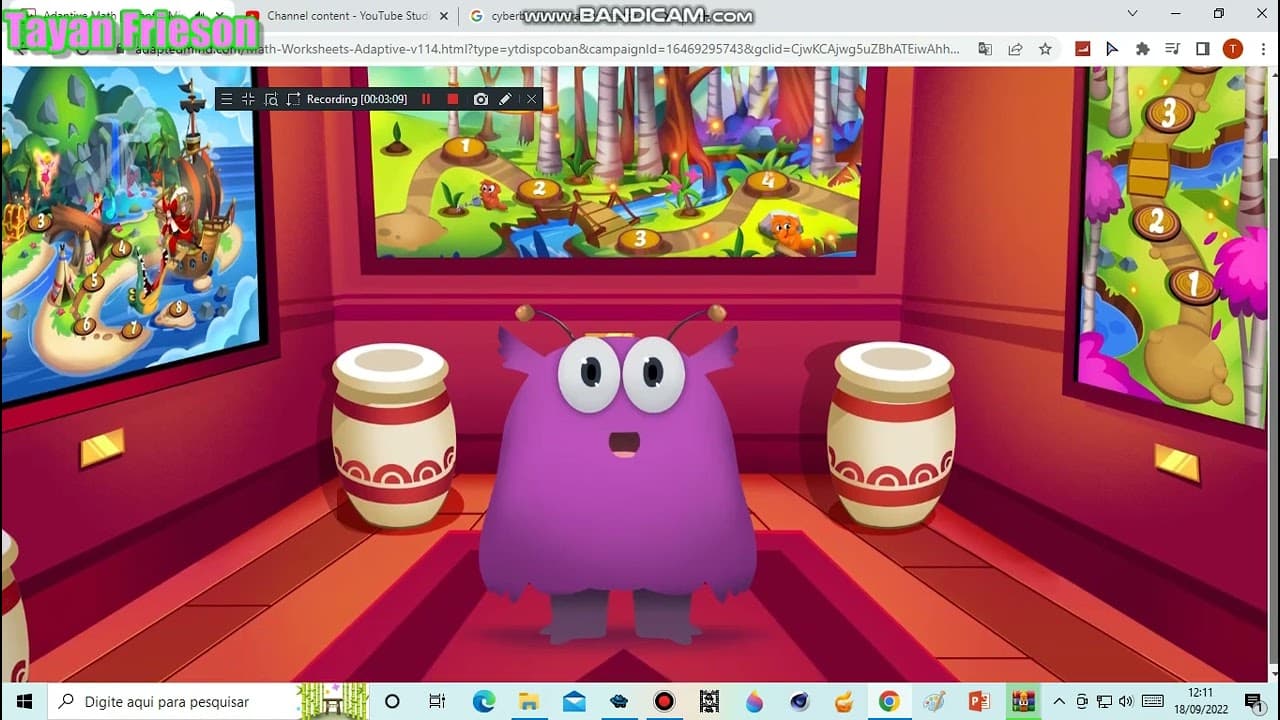Stop the Bandicam recording

click(x=452, y=99)
